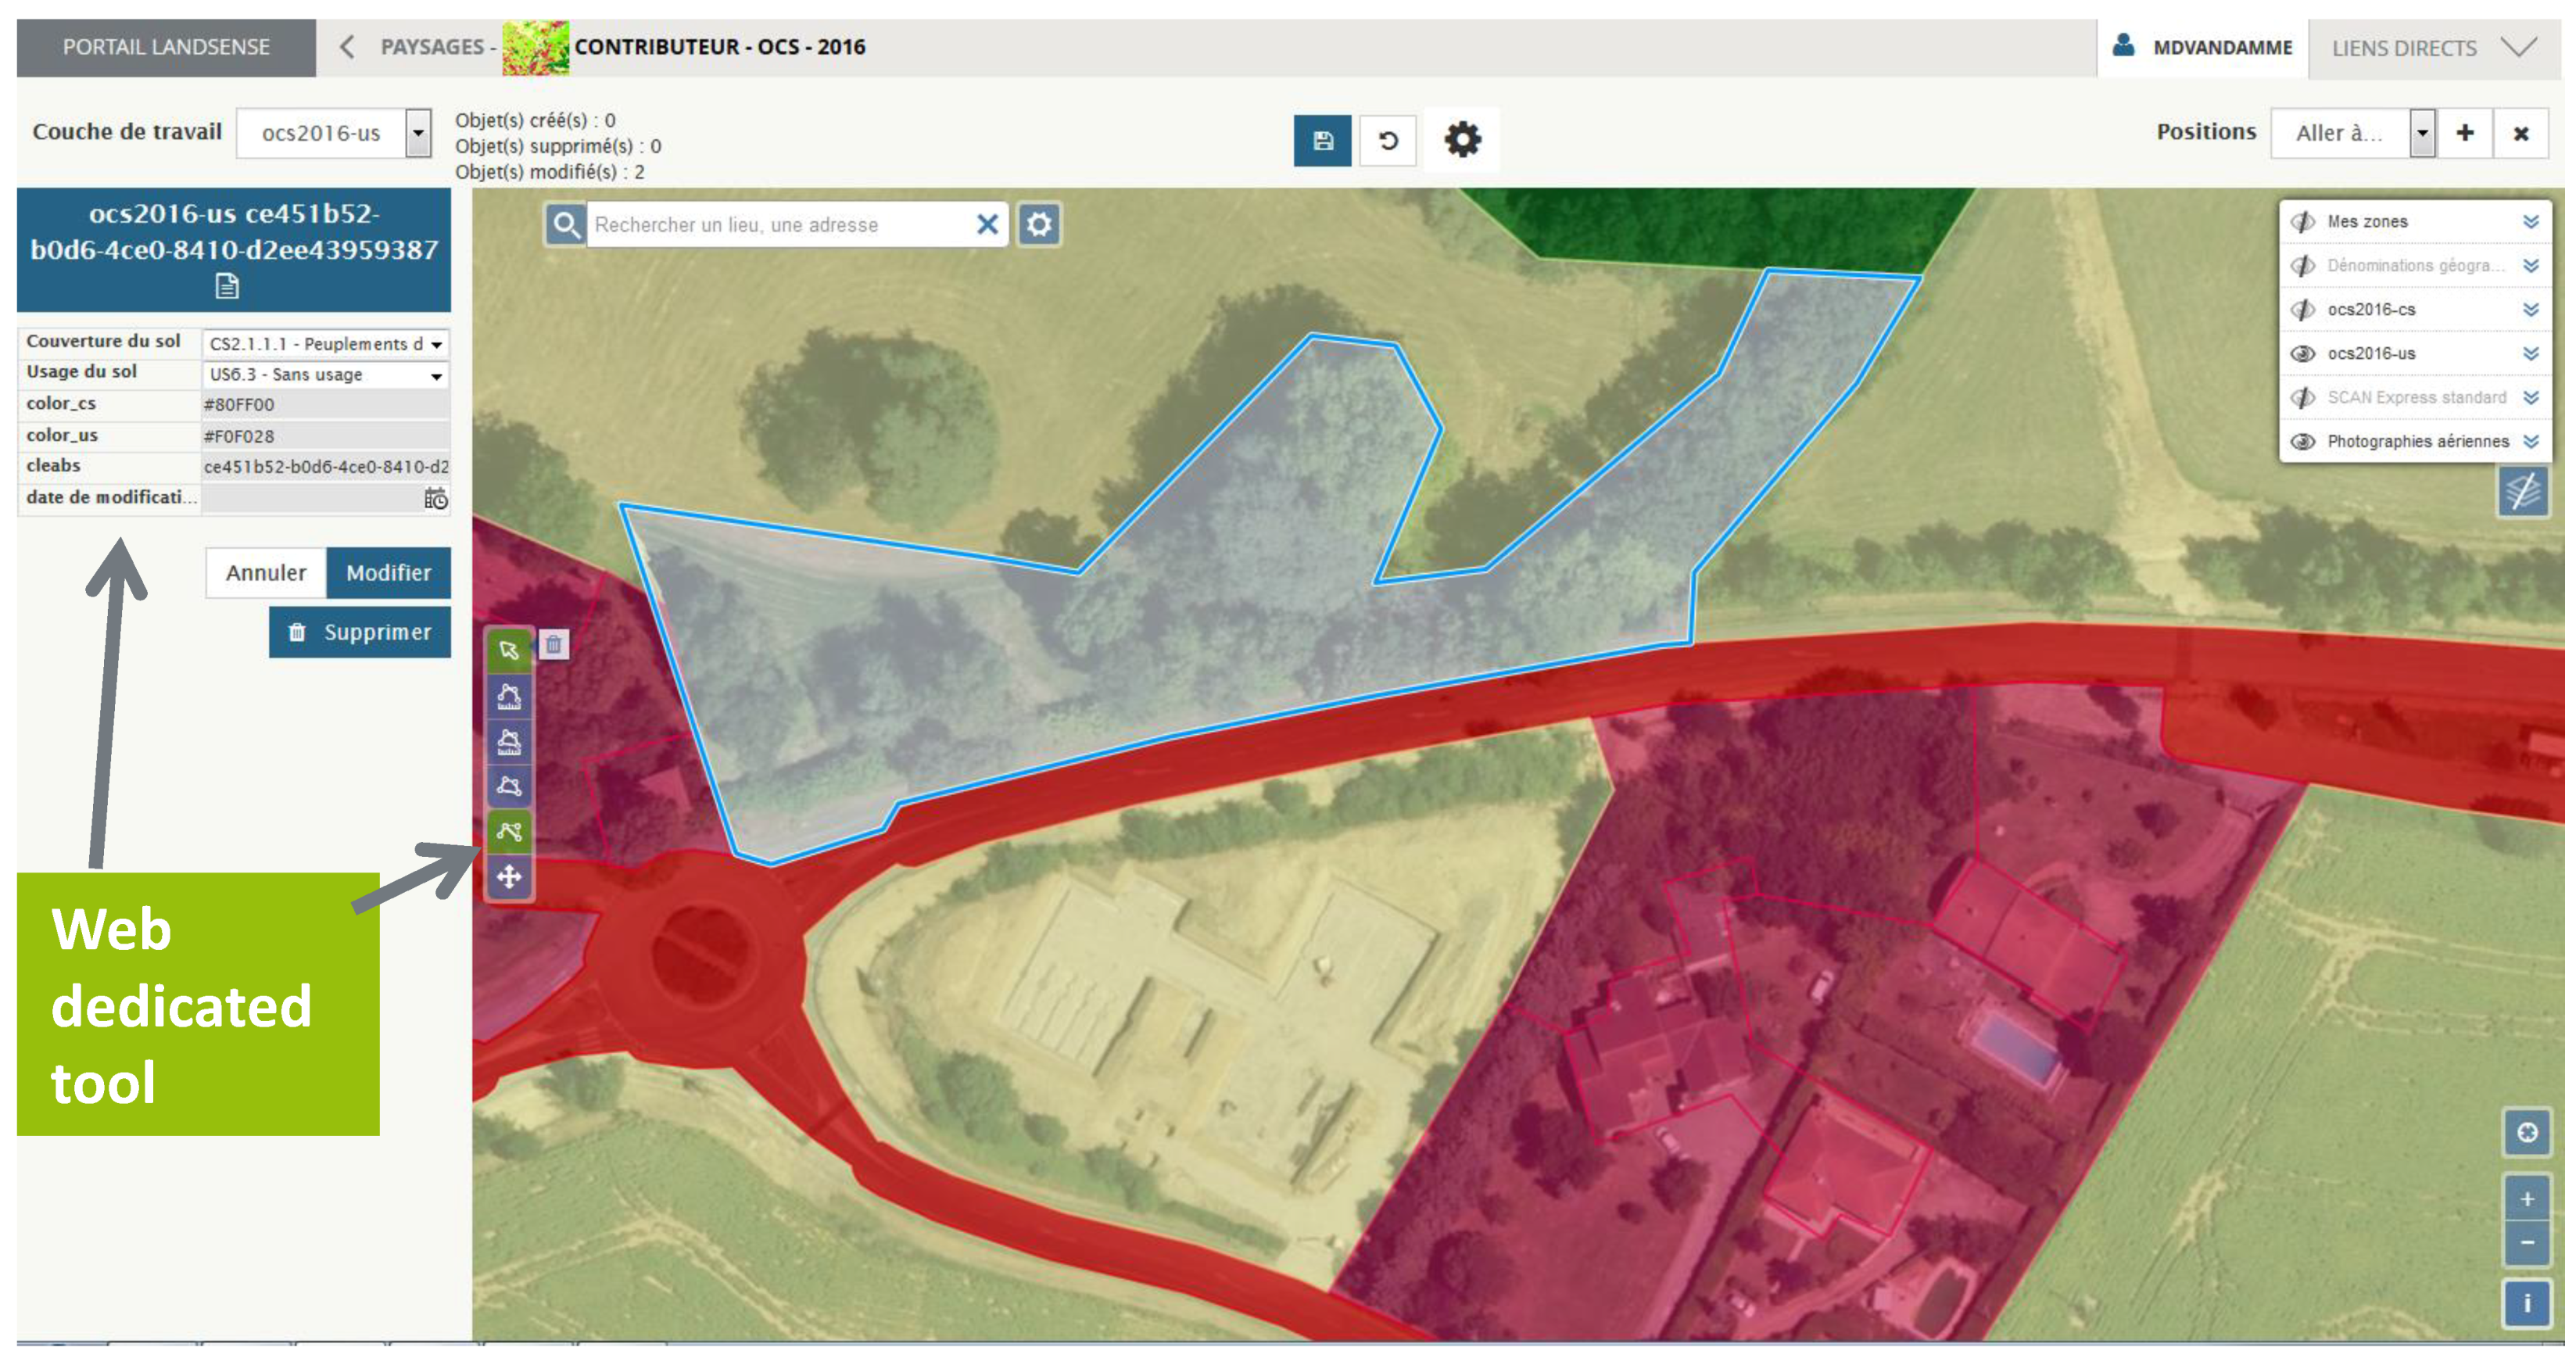The height and width of the screenshot is (1358, 2576).
Task: Hide the Photographies aériennes layer
Action: [x=2303, y=441]
